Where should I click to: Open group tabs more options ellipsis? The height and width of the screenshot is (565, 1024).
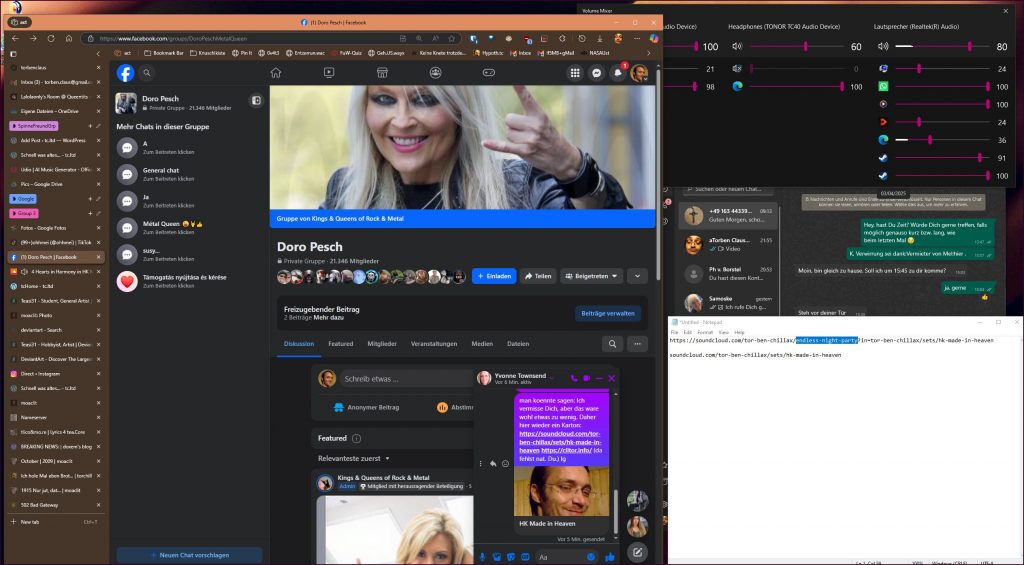click(x=637, y=344)
